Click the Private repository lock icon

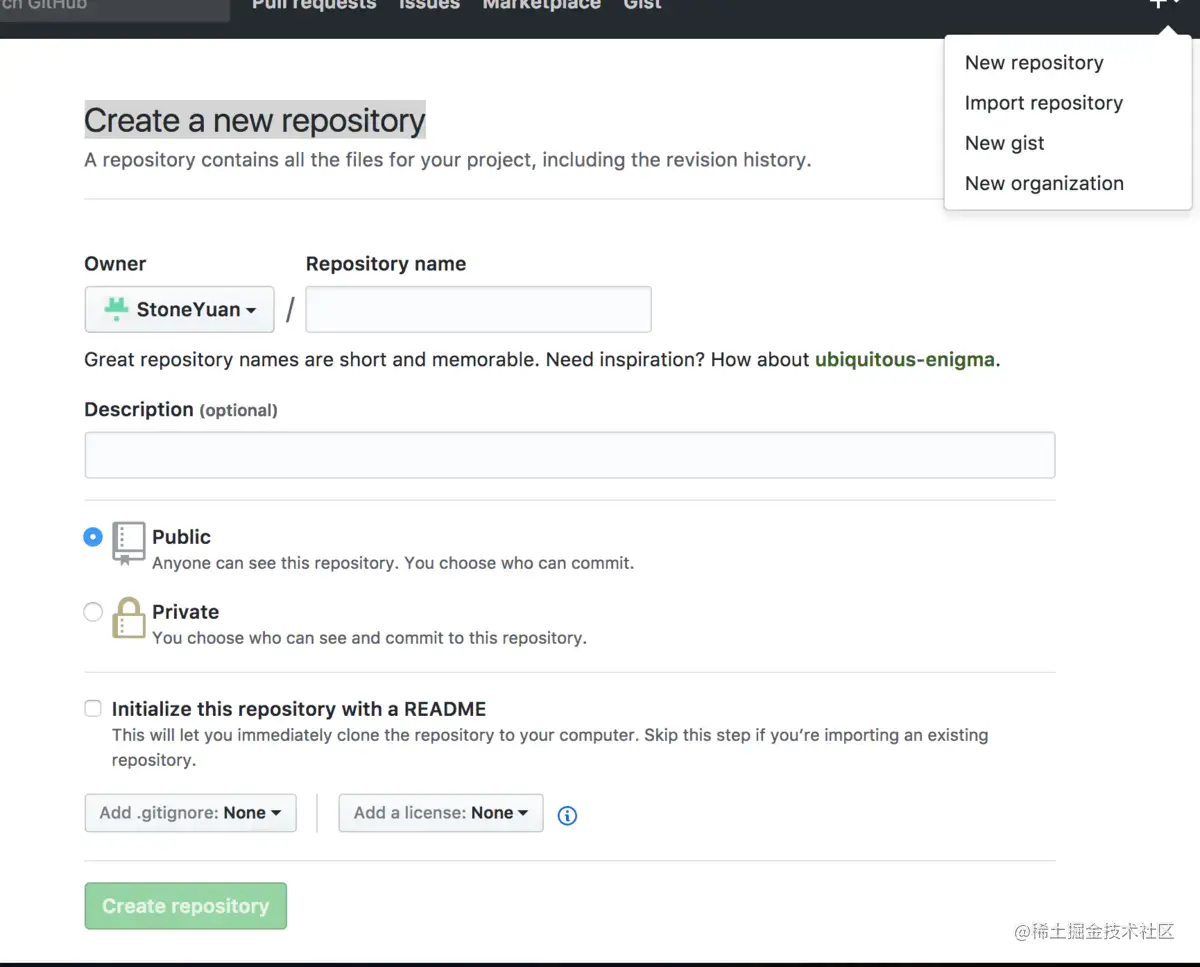click(x=128, y=618)
